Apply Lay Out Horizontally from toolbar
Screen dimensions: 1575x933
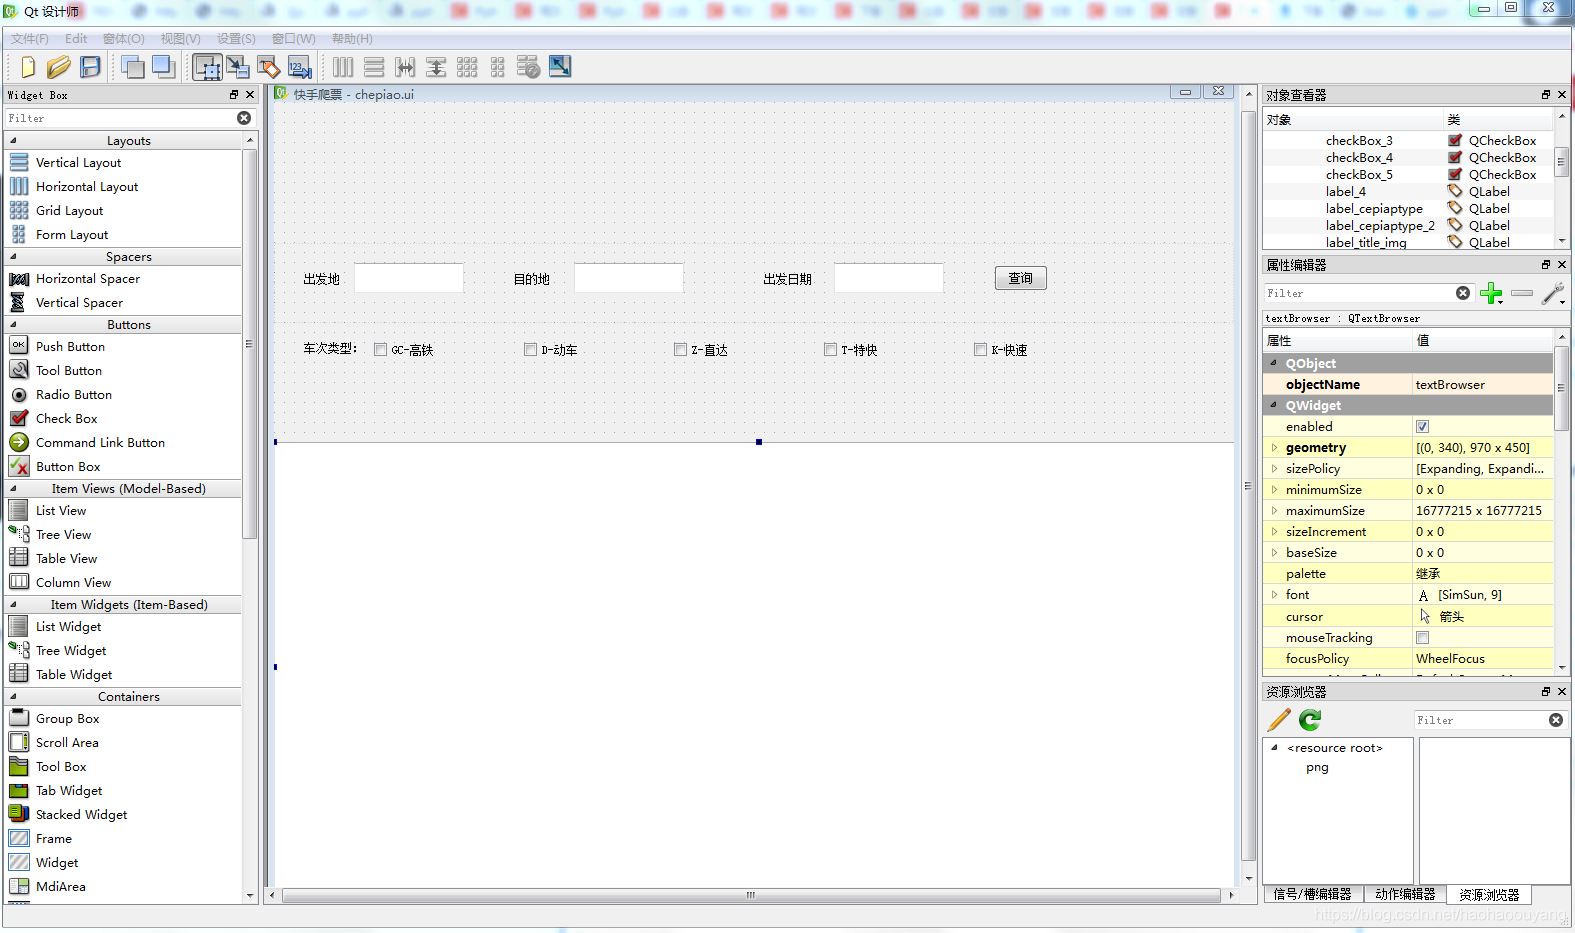343,67
